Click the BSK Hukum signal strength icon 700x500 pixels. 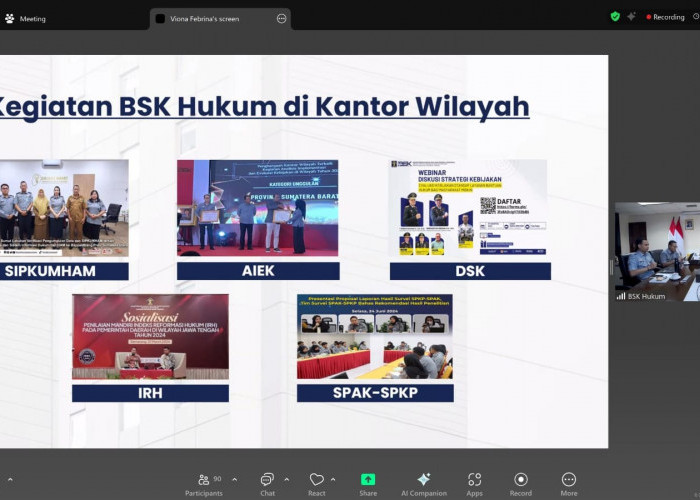coord(621,296)
